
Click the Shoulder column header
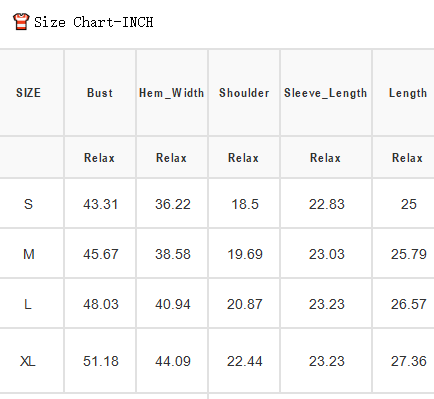click(x=244, y=93)
